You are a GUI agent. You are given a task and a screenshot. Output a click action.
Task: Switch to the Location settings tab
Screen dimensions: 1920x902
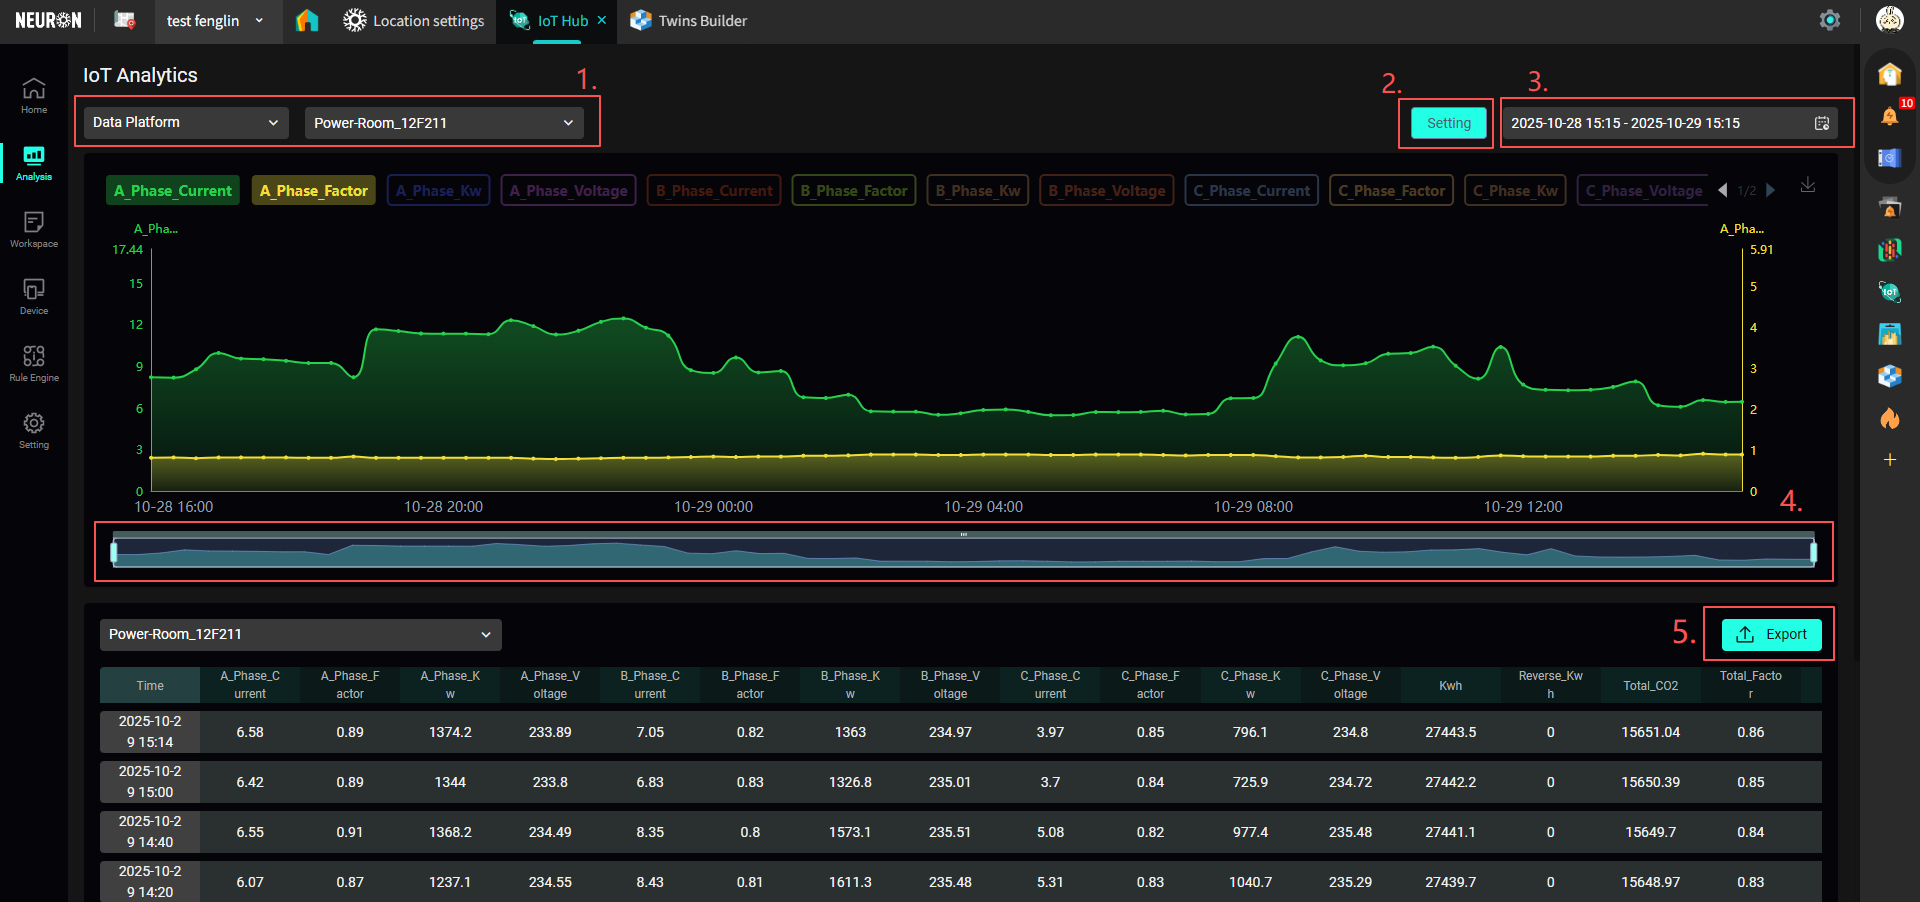(414, 21)
